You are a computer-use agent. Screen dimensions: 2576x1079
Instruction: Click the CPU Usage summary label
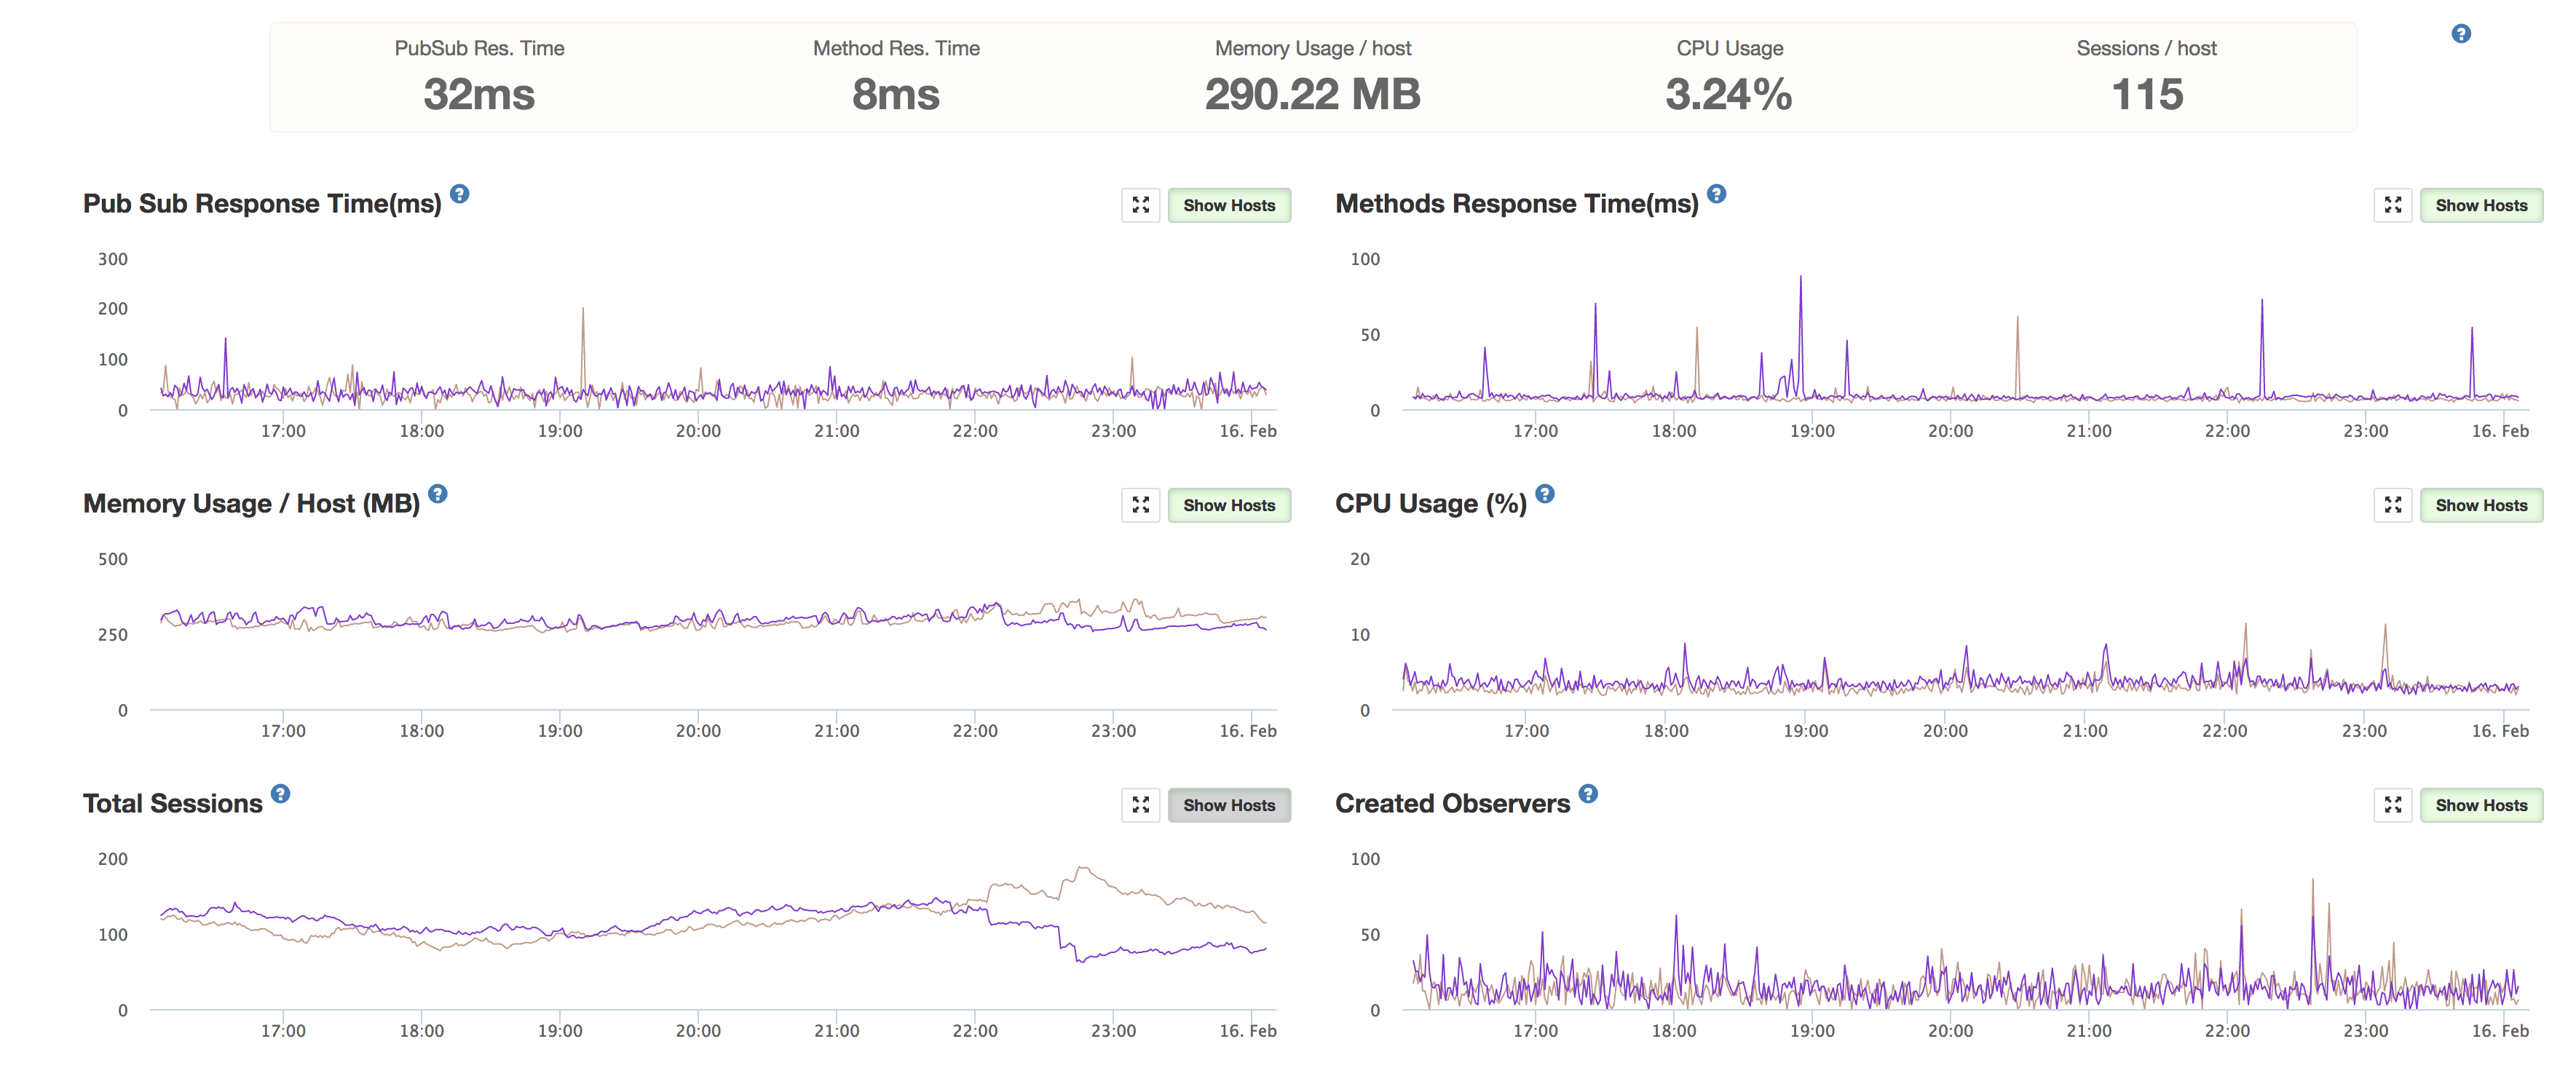[x=1729, y=48]
